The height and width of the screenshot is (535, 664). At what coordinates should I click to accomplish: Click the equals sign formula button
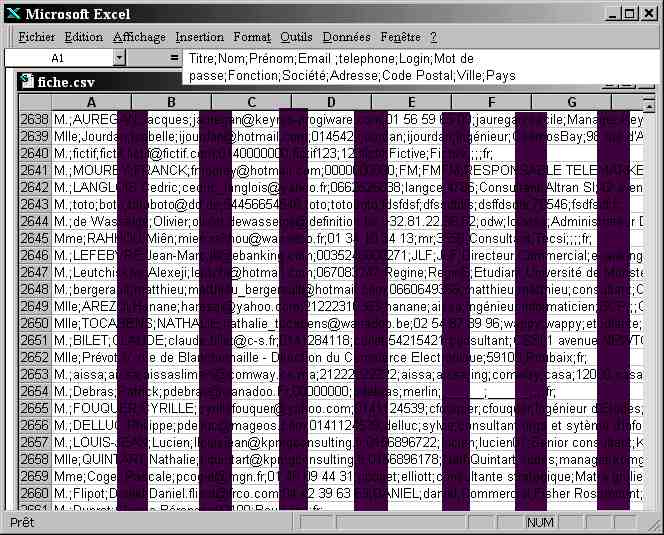(x=174, y=58)
